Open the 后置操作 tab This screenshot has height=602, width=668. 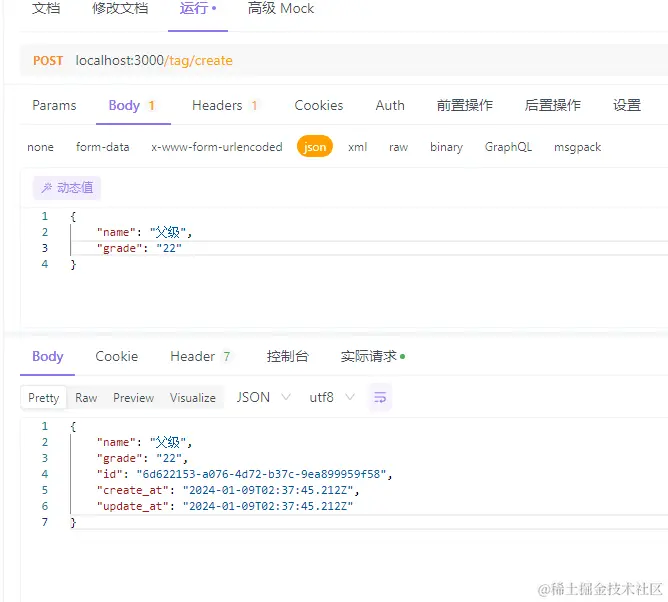553,105
